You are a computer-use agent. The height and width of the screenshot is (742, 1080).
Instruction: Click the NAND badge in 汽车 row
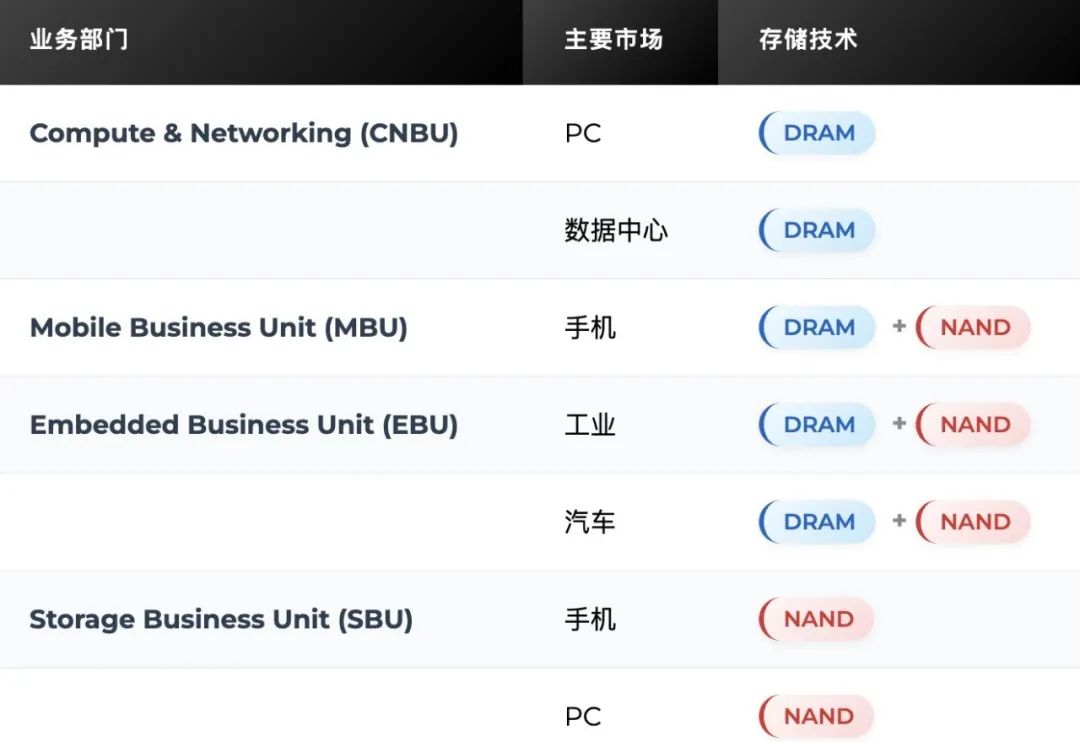973,522
